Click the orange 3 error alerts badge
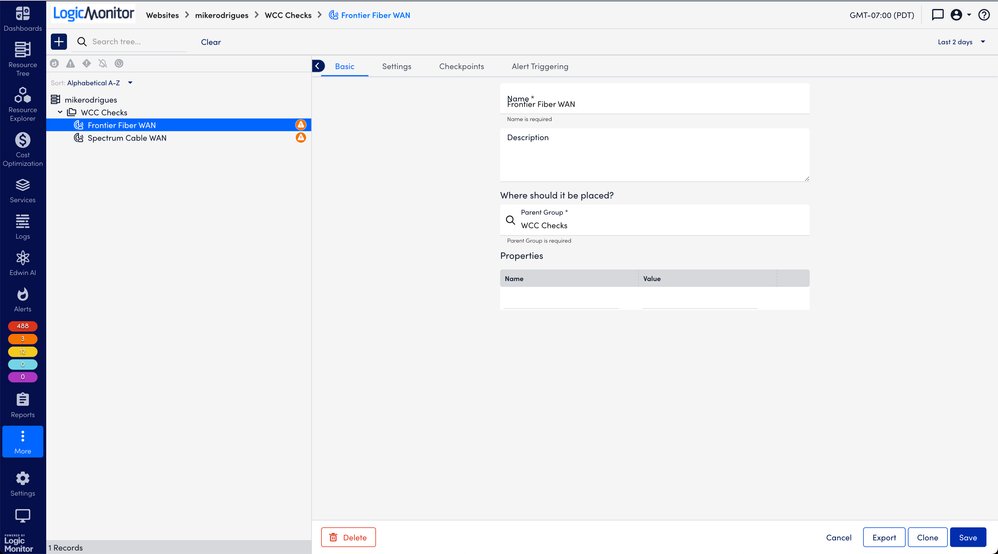The height and width of the screenshot is (554, 998). tap(22, 339)
